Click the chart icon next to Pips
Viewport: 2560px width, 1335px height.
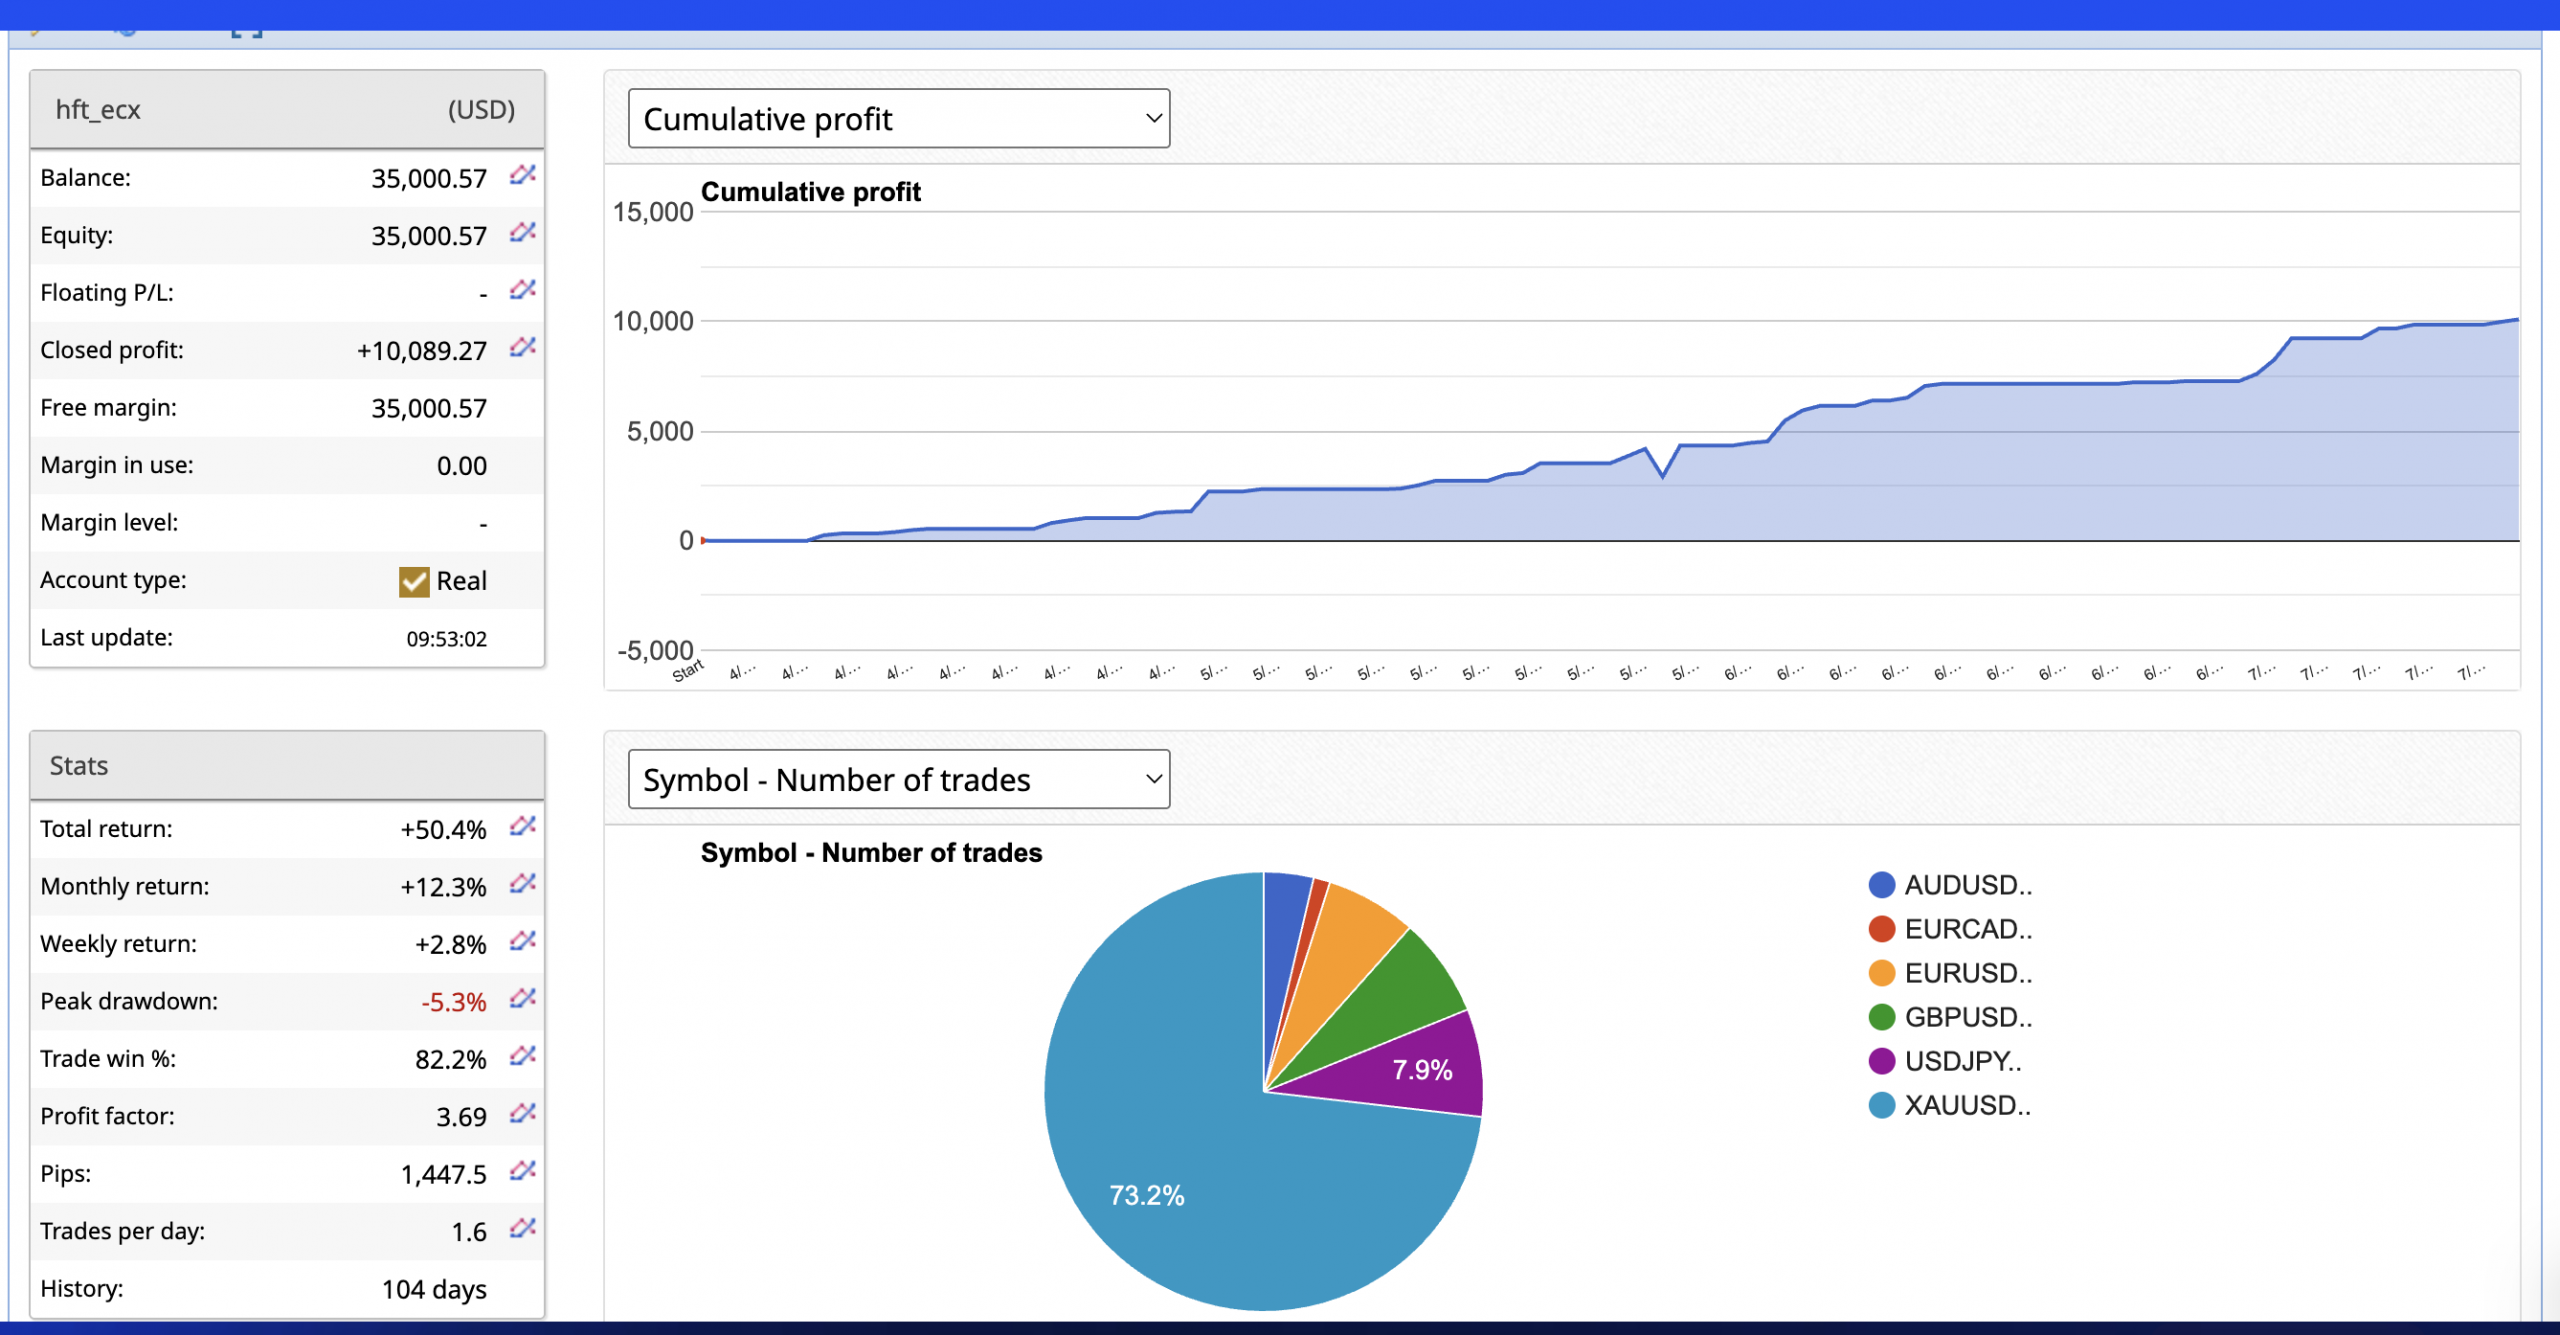click(x=522, y=1171)
